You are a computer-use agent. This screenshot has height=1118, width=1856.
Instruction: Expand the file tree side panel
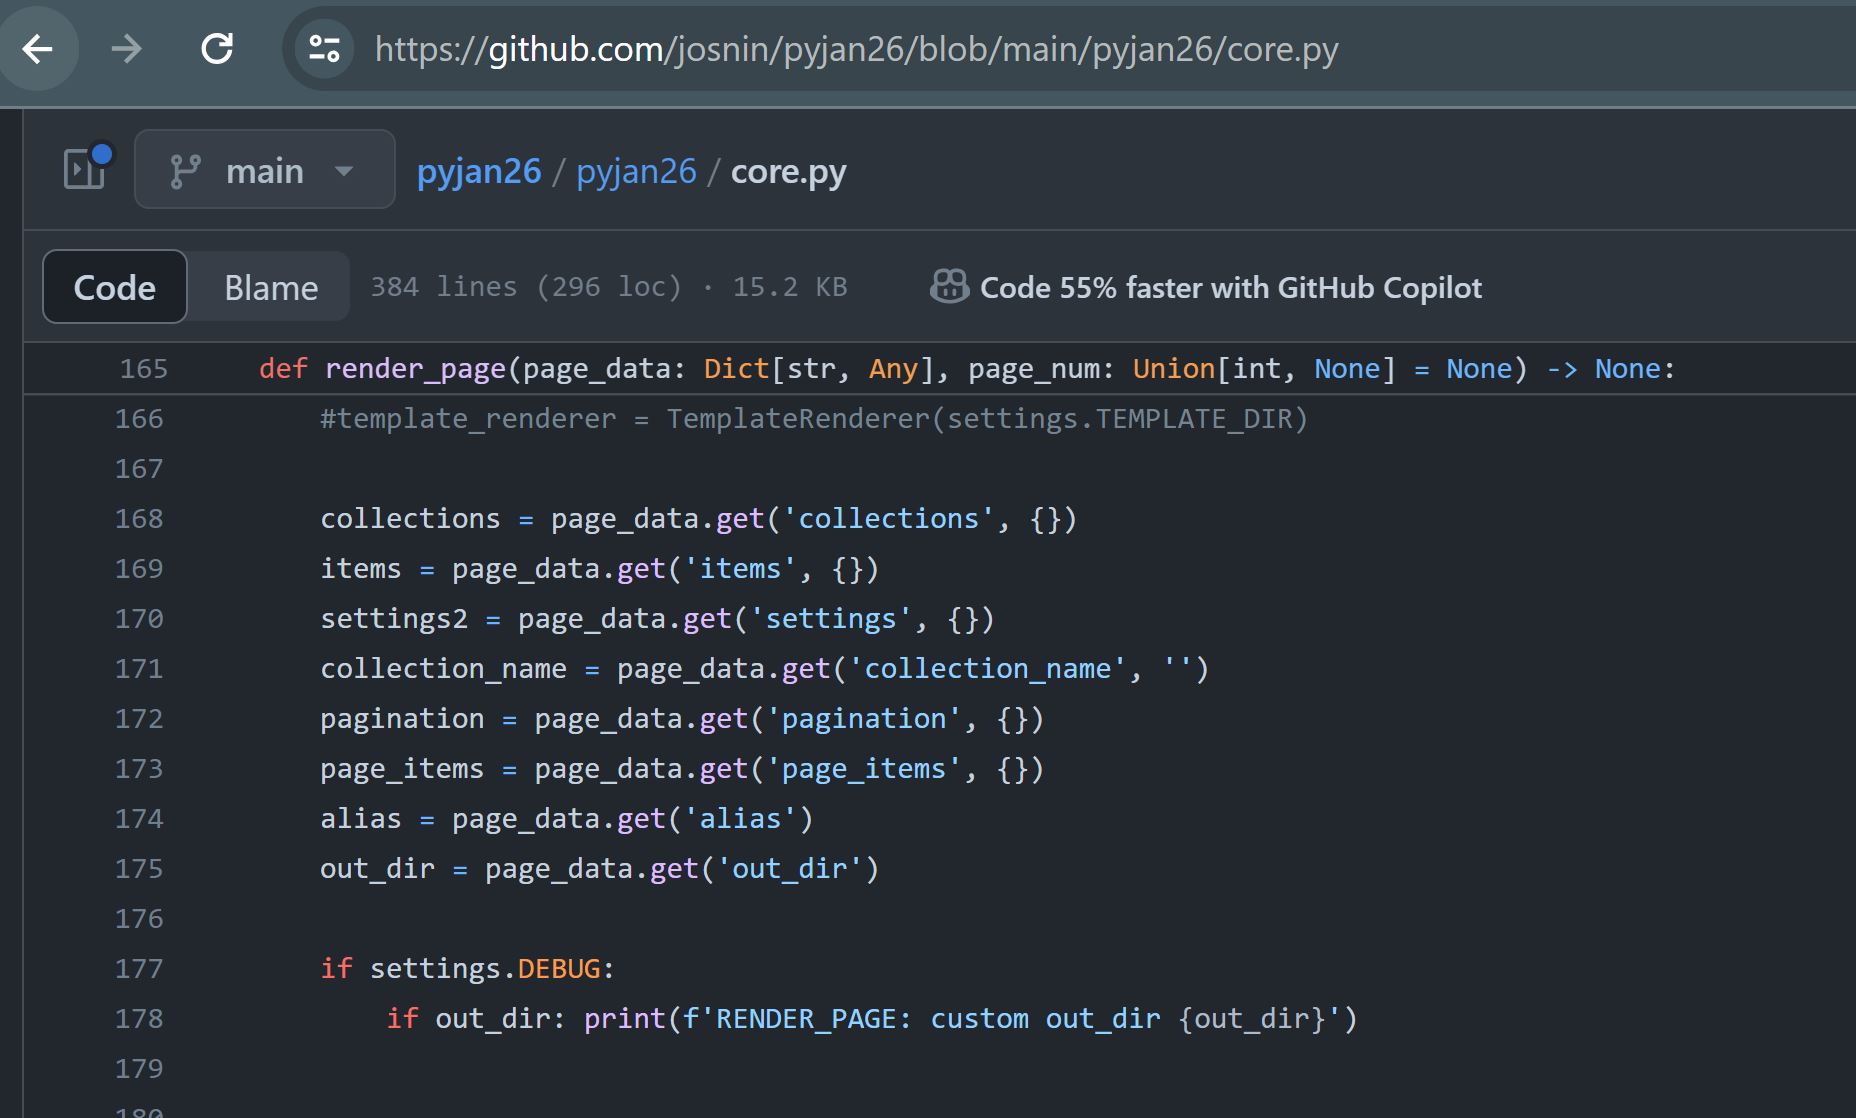click(x=87, y=168)
